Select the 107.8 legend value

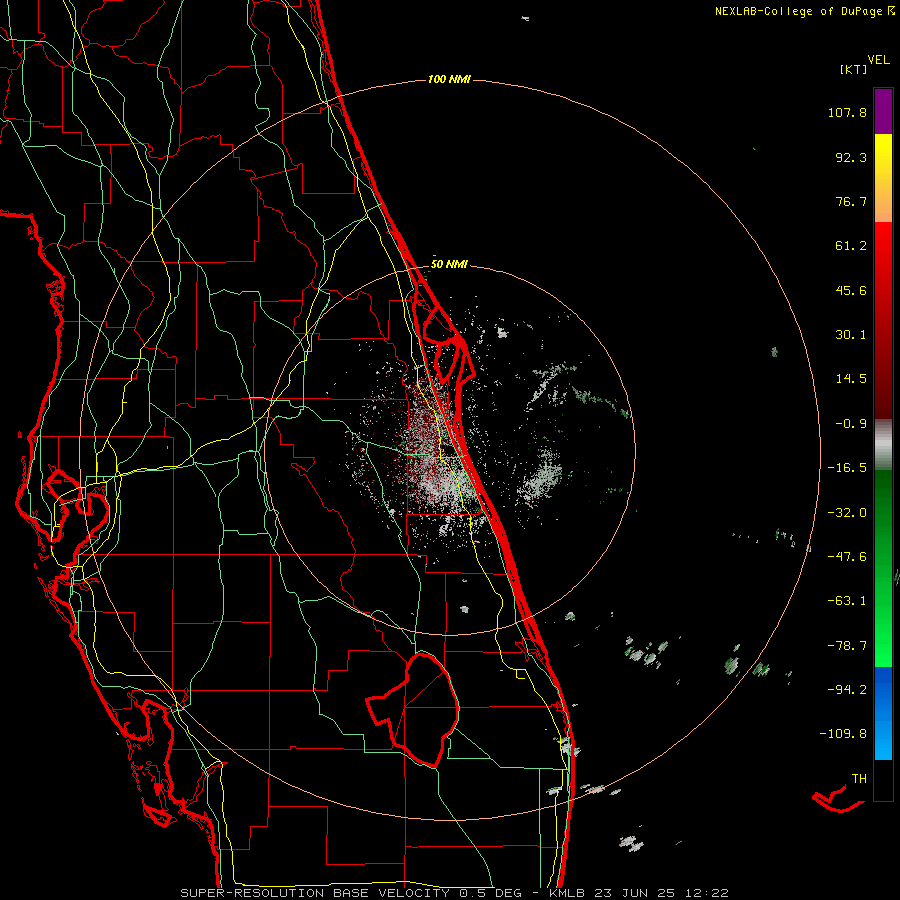(847, 112)
